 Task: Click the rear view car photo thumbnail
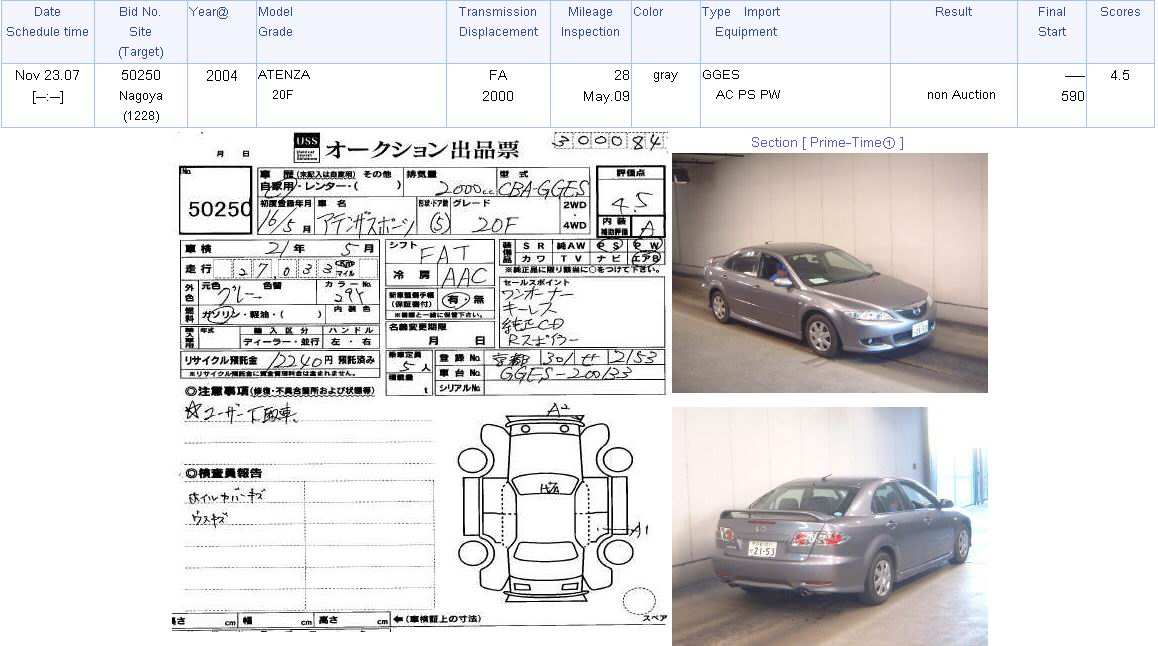pyautogui.click(x=829, y=526)
